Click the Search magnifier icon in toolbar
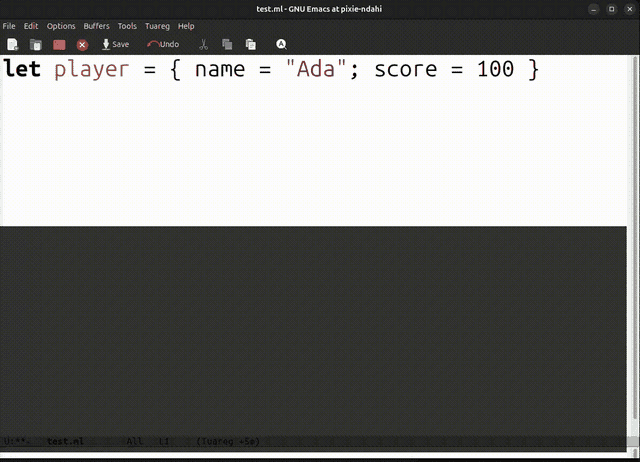Viewport: 640px width, 462px height. [x=281, y=44]
